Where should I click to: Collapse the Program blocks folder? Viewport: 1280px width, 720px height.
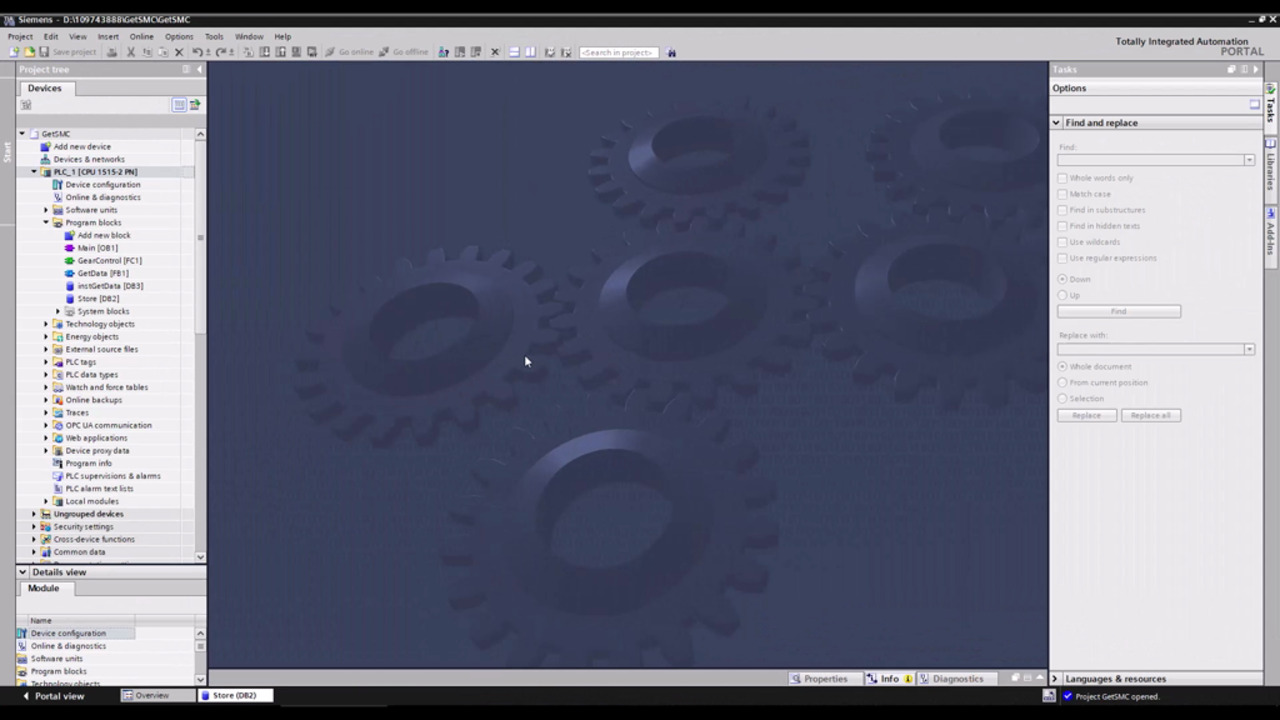coord(46,222)
